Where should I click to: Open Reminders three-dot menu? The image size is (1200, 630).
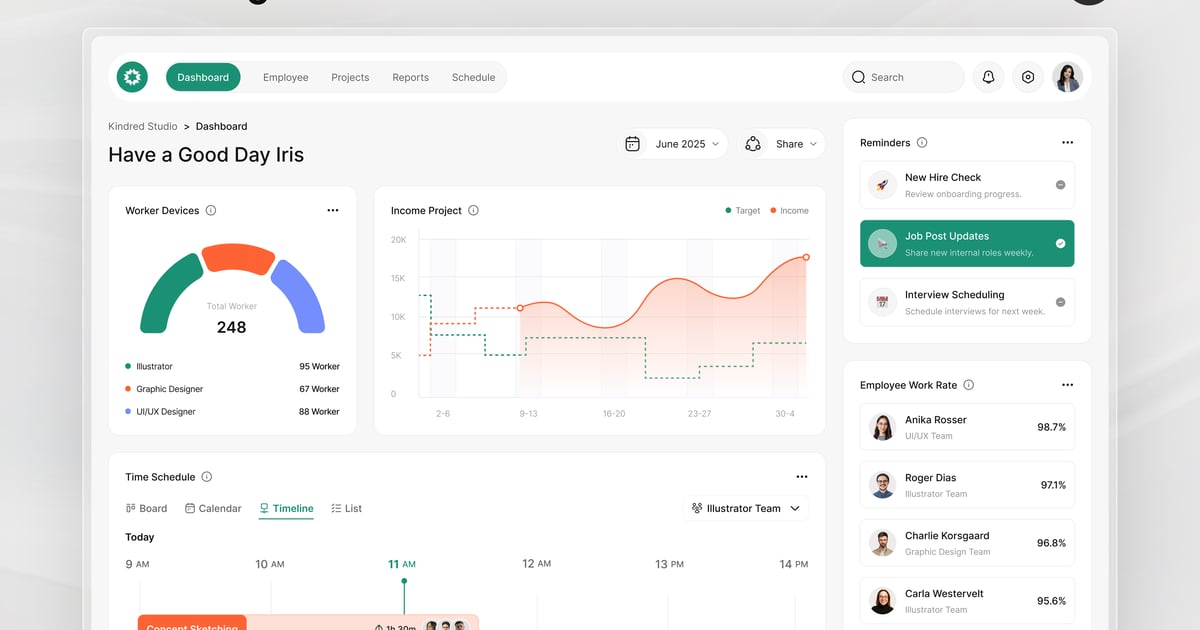point(1067,143)
